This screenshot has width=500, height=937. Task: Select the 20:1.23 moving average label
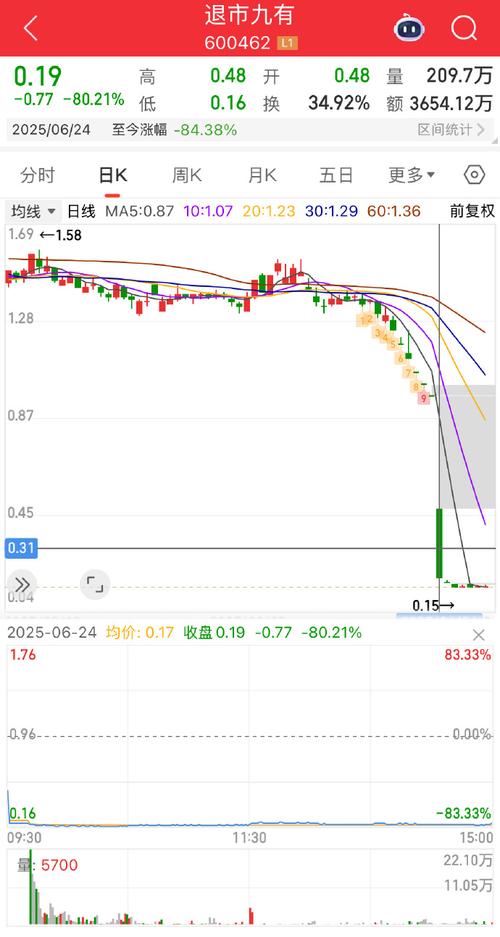point(268,211)
